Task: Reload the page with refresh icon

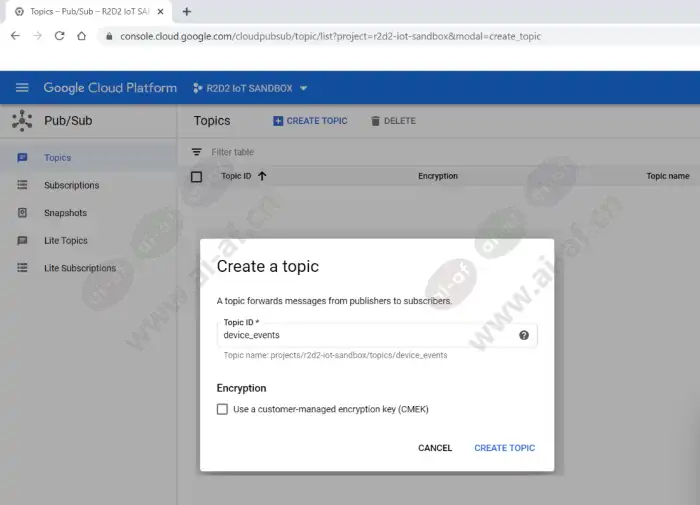Action: tap(59, 36)
